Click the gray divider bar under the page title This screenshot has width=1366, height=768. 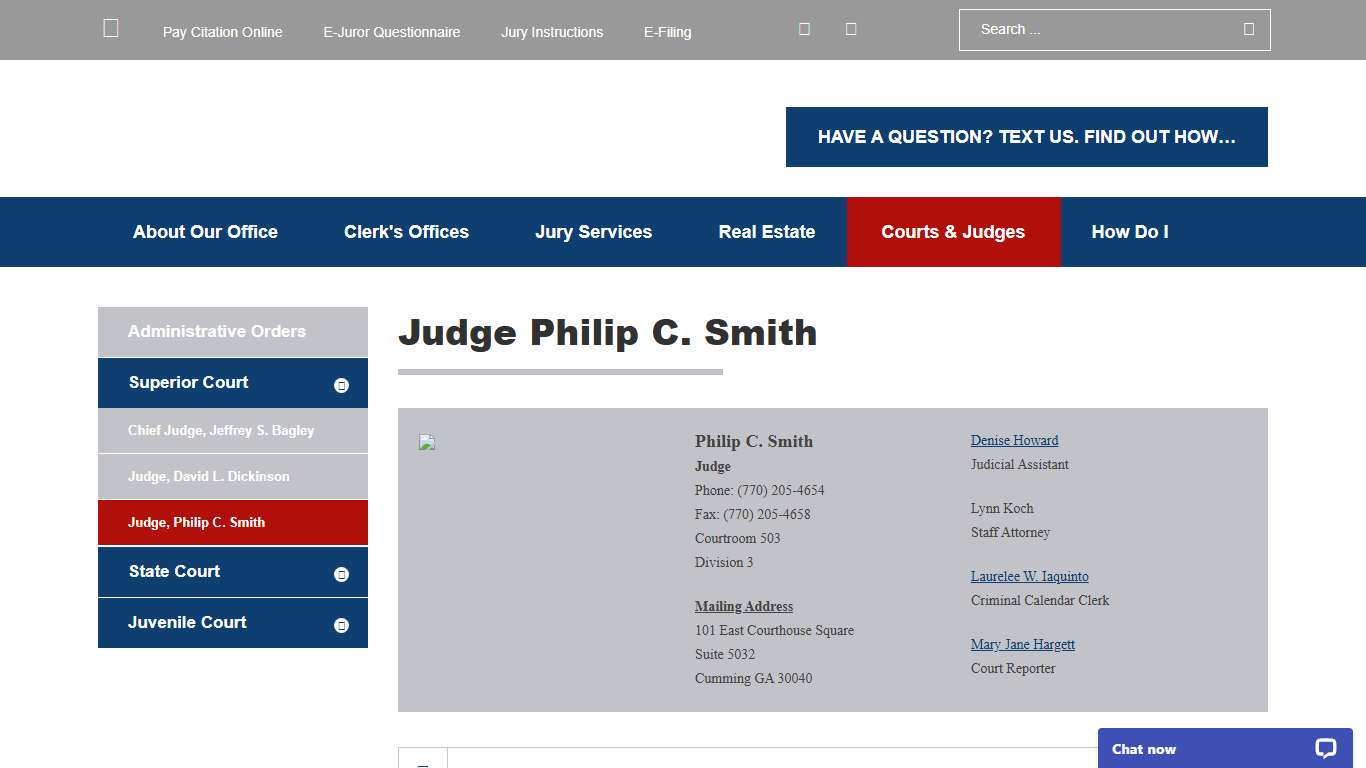[x=560, y=370]
